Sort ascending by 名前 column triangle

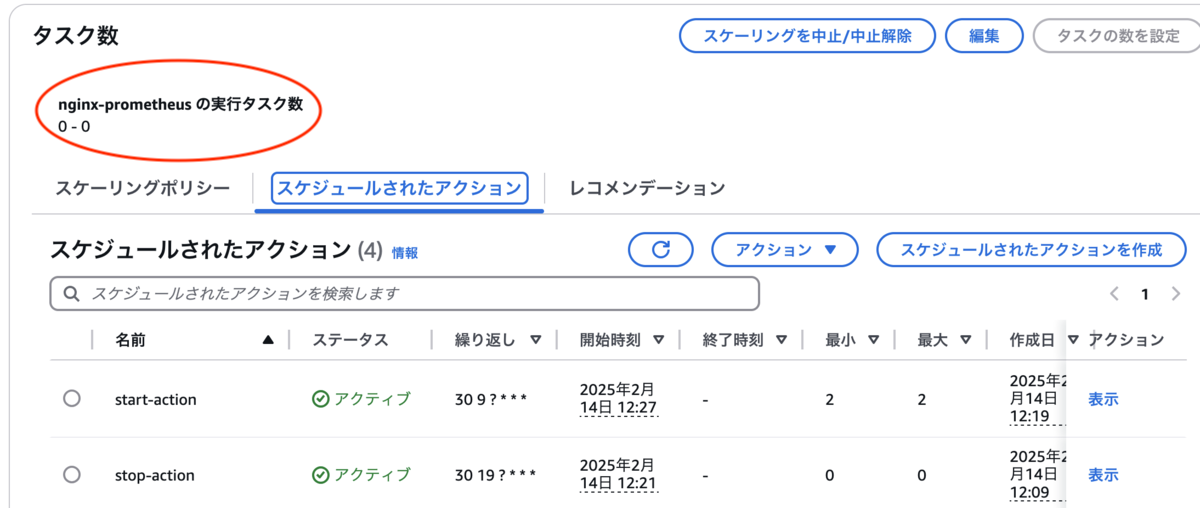point(267,340)
